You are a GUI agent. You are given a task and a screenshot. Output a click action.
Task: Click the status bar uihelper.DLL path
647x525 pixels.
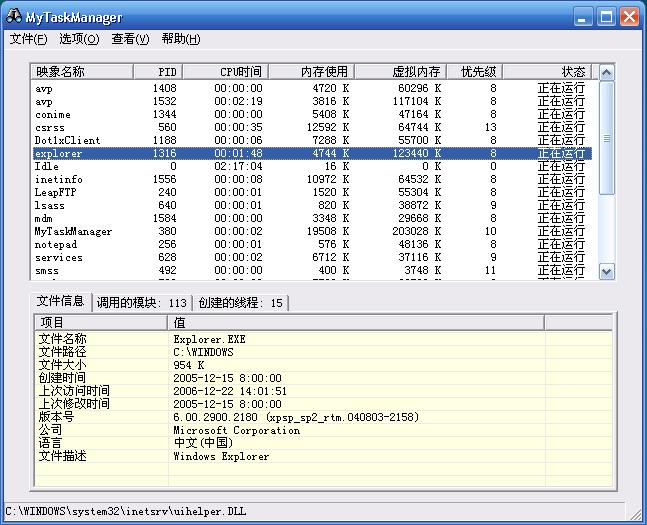pos(126,511)
